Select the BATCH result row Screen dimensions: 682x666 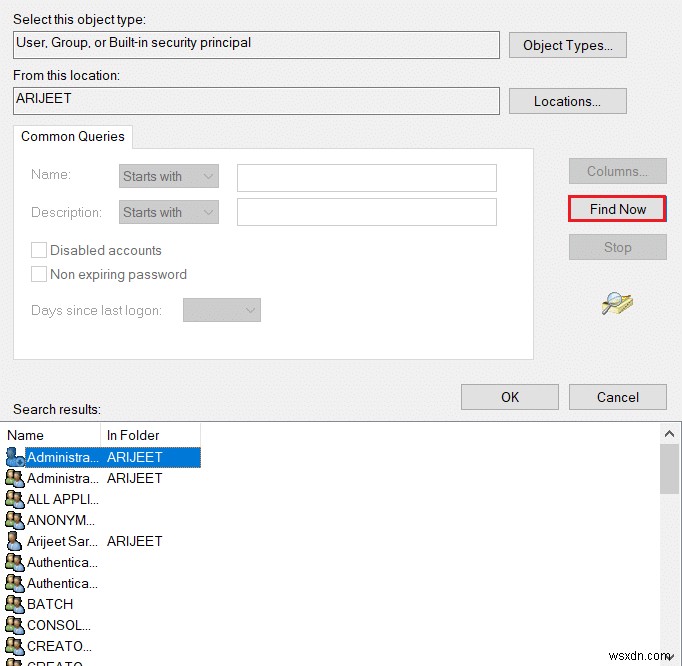103,604
